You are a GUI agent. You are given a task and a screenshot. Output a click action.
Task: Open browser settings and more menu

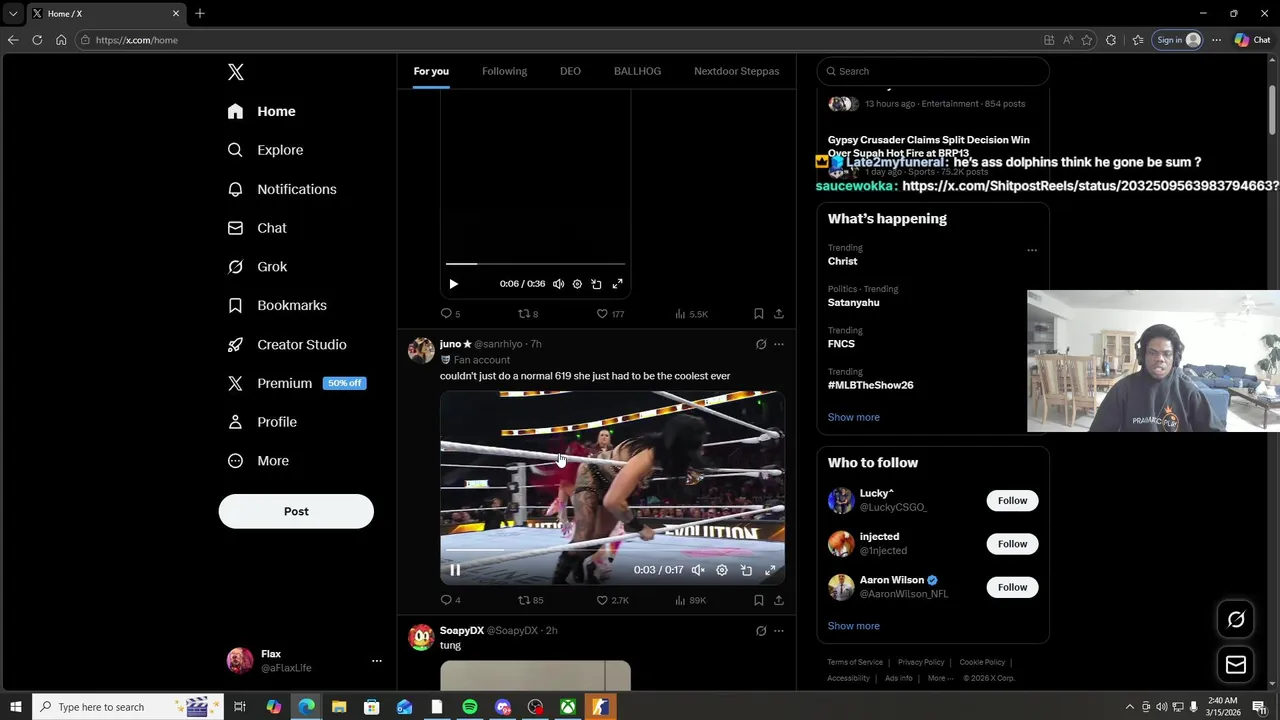pos(1216,40)
